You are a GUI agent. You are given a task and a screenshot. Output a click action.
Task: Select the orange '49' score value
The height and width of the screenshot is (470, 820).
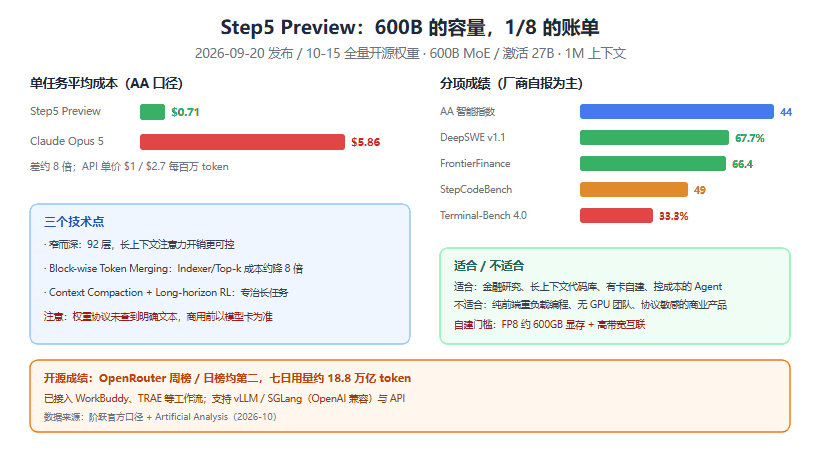pyautogui.click(x=700, y=190)
